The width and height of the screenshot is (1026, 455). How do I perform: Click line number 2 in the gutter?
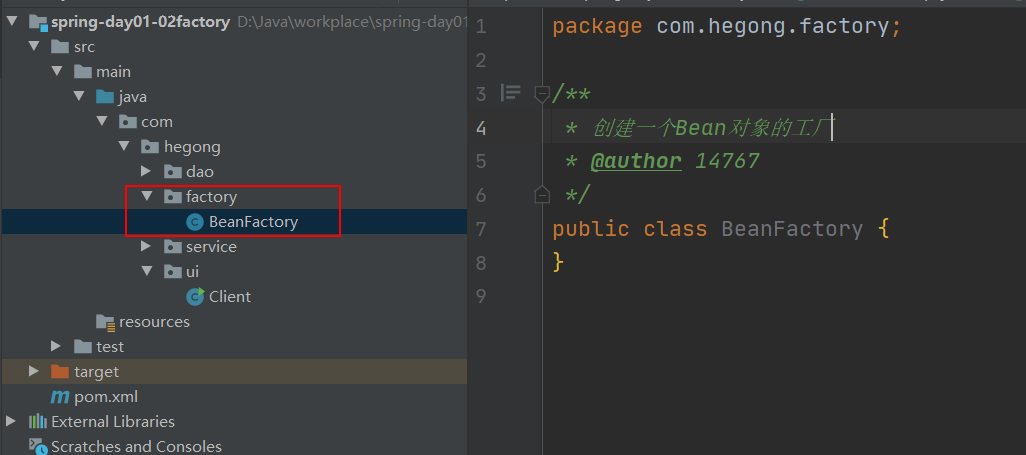481,60
